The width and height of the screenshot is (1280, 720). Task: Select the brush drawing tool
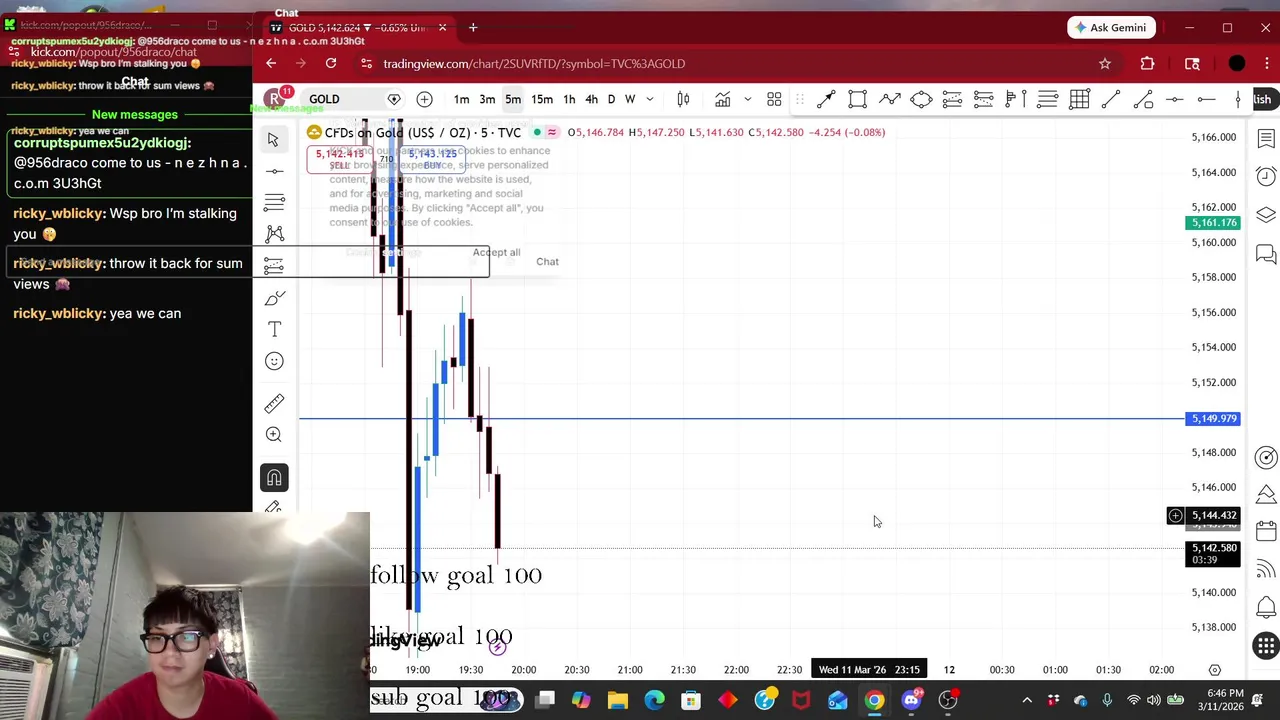click(274, 298)
